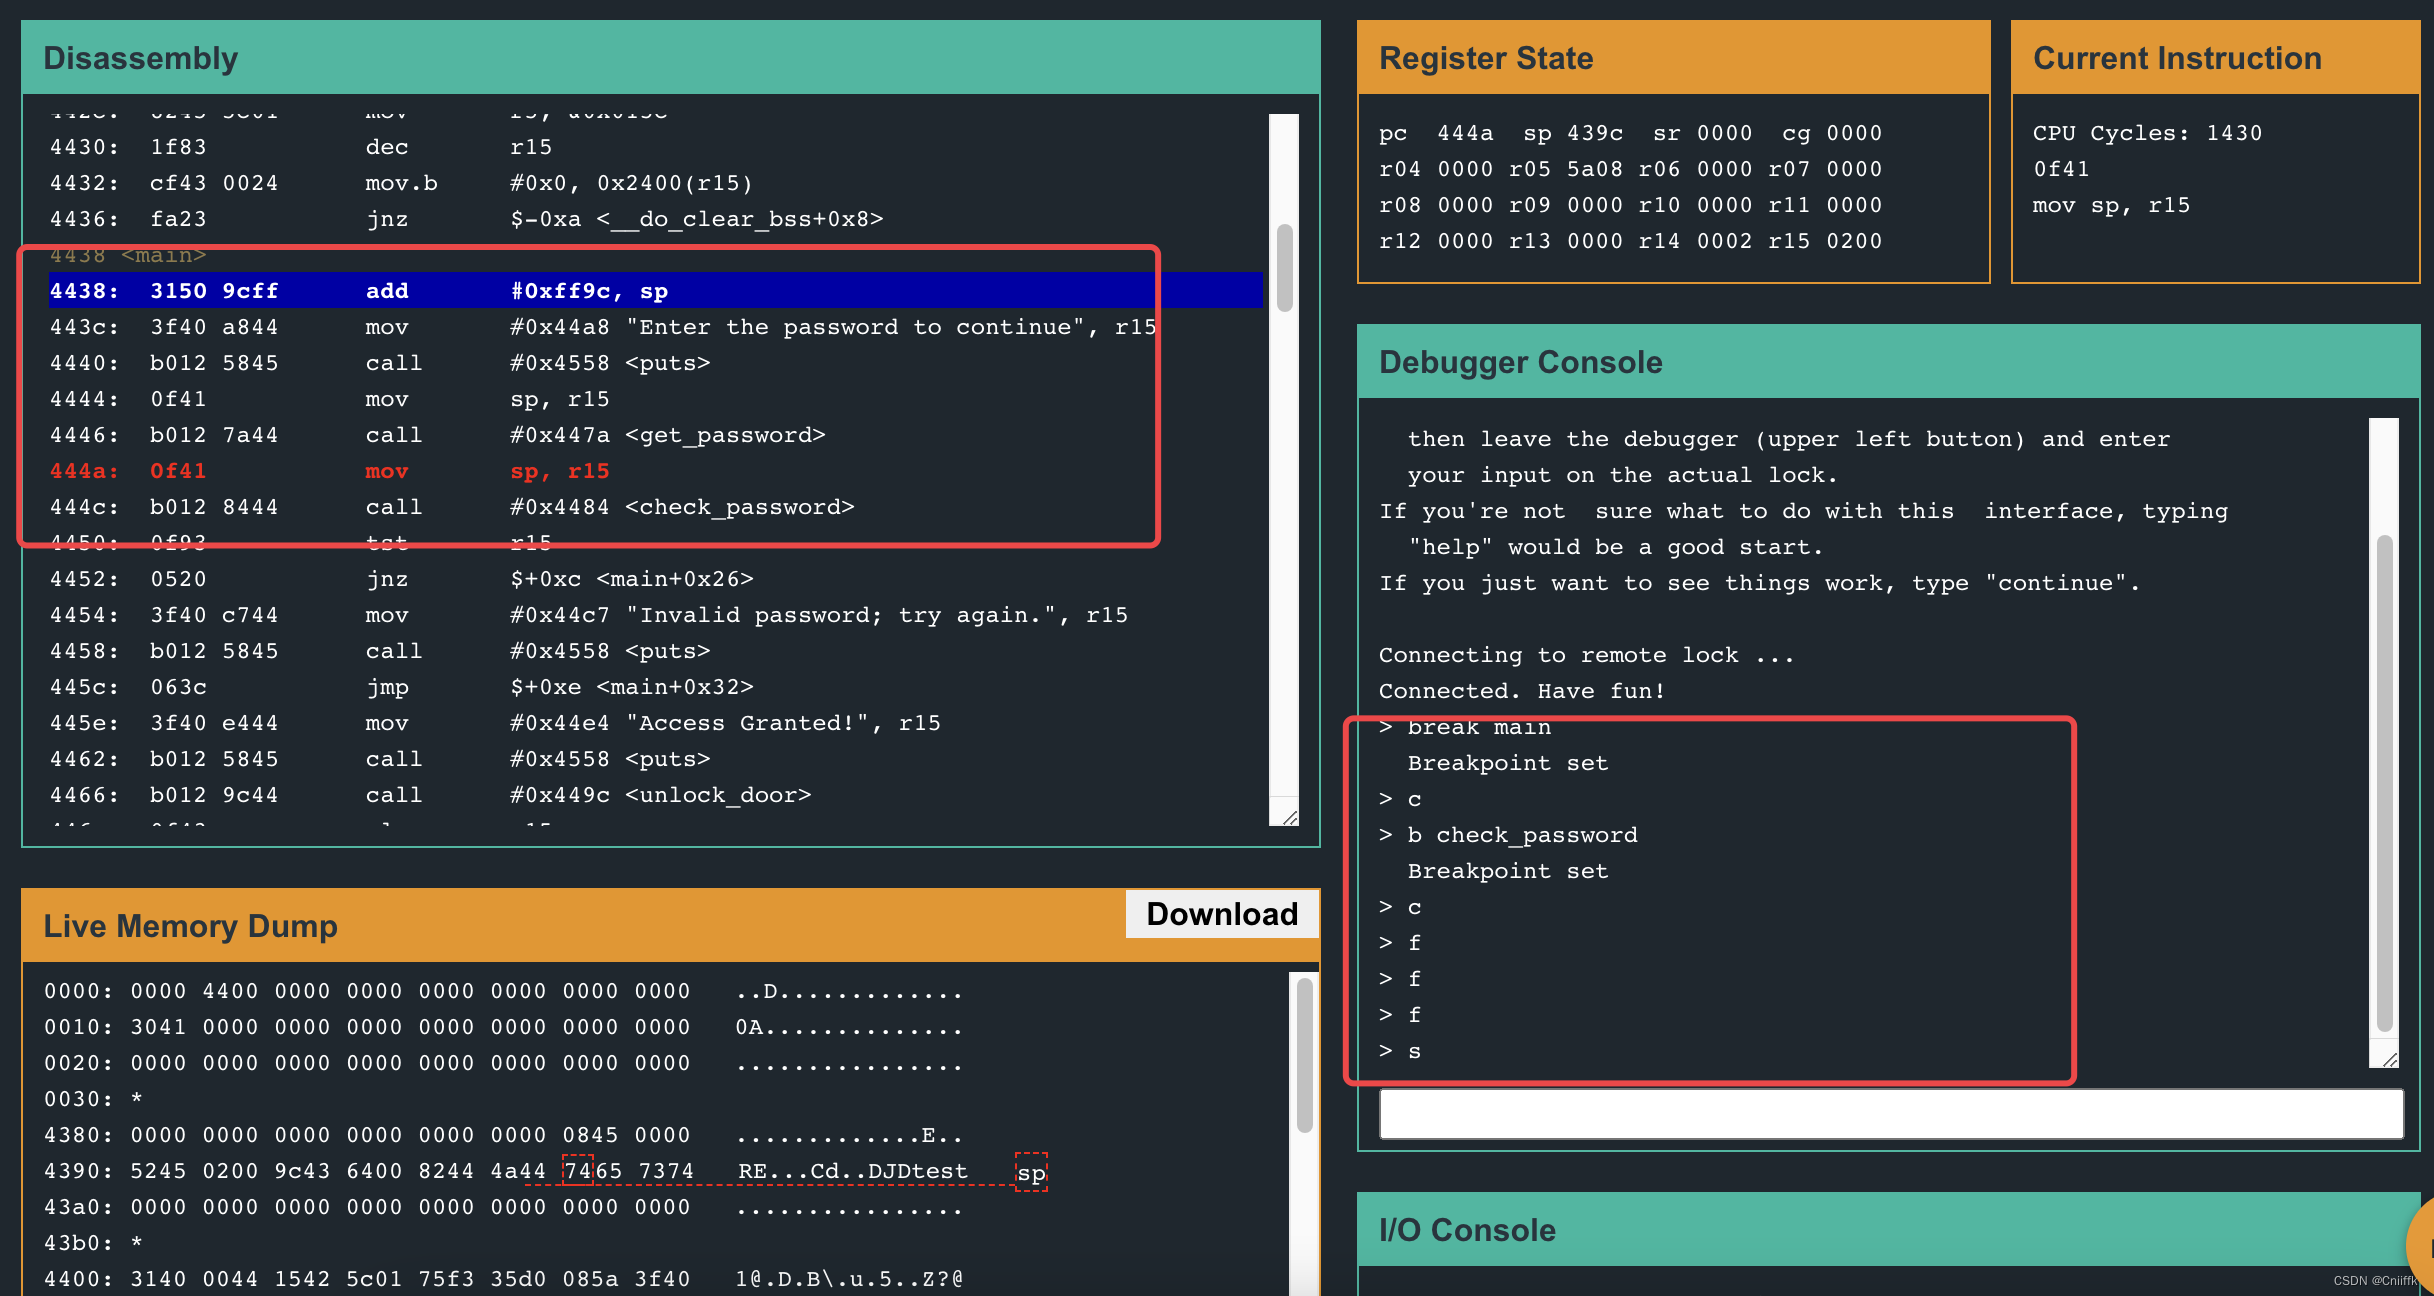This screenshot has height=1296, width=2434.
Task: Click the CPU Cycles: 1430 readout
Action: click(2147, 133)
